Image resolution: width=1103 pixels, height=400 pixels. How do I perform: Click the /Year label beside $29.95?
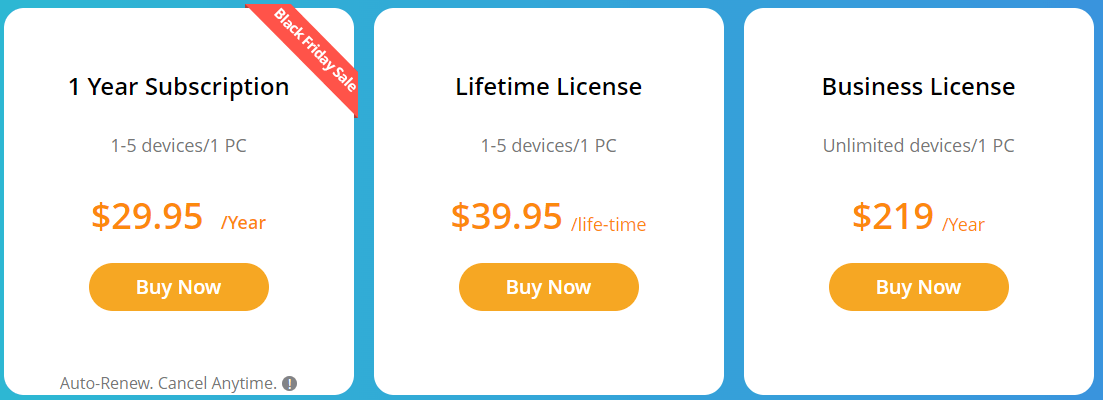(243, 223)
